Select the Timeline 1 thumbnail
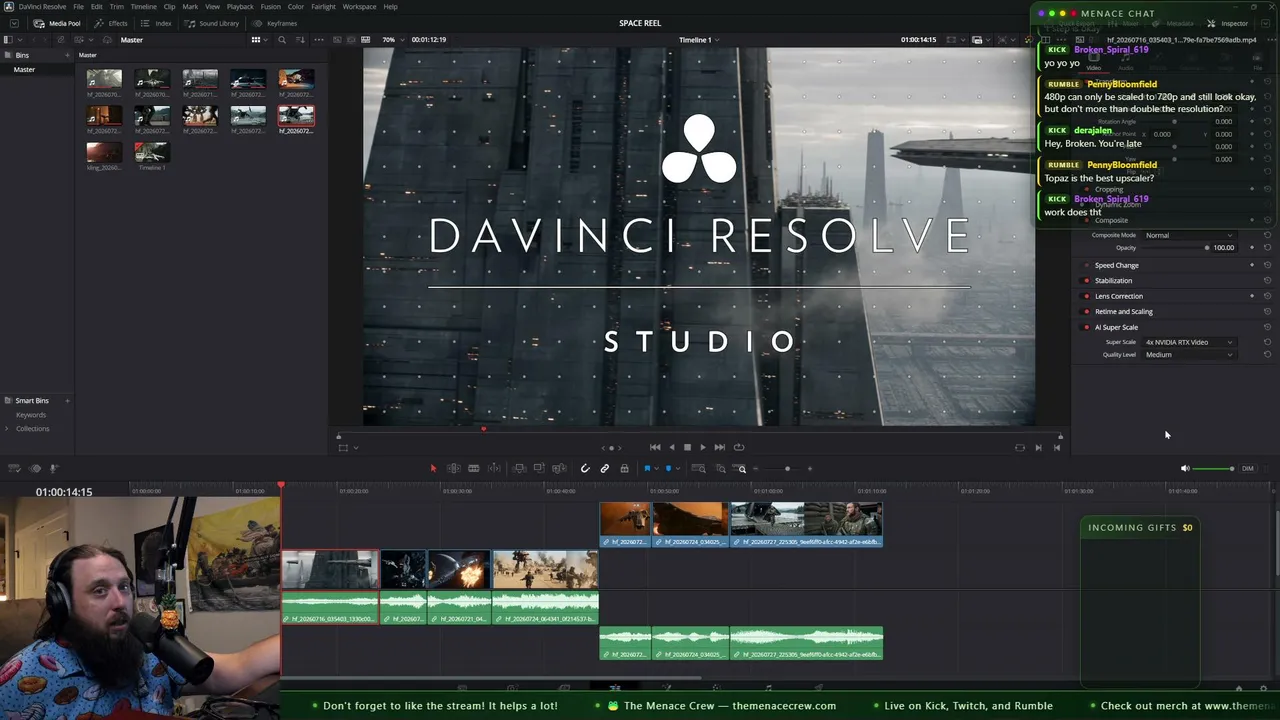 point(152,152)
